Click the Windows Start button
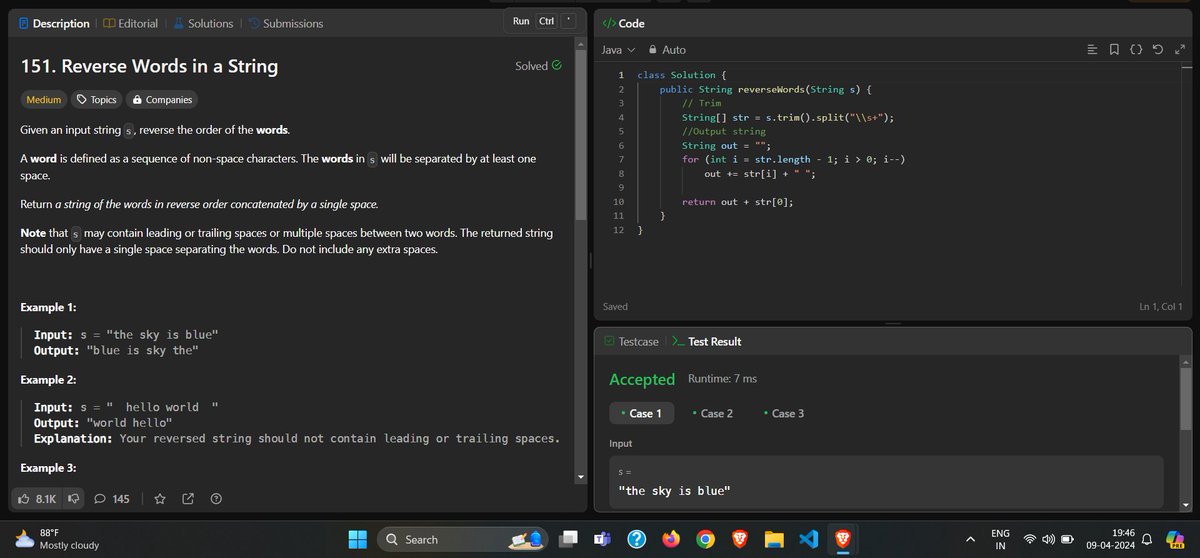 pyautogui.click(x=358, y=539)
